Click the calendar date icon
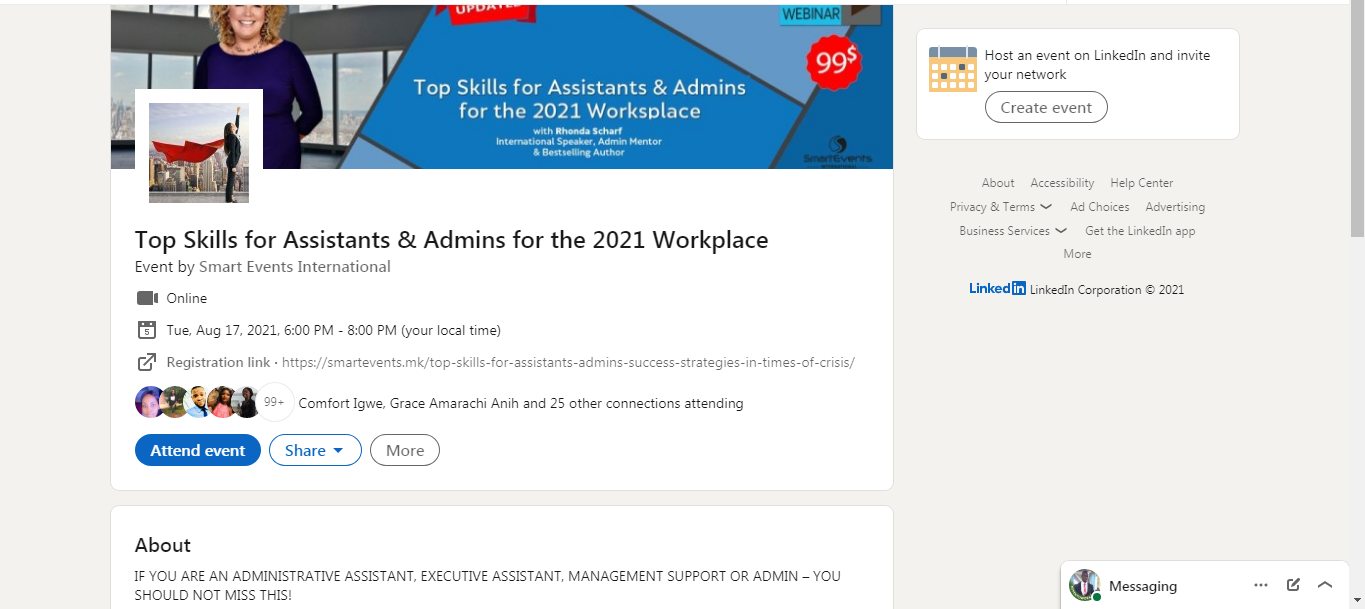Image resolution: width=1365 pixels, height=609 pixels. 147,330
